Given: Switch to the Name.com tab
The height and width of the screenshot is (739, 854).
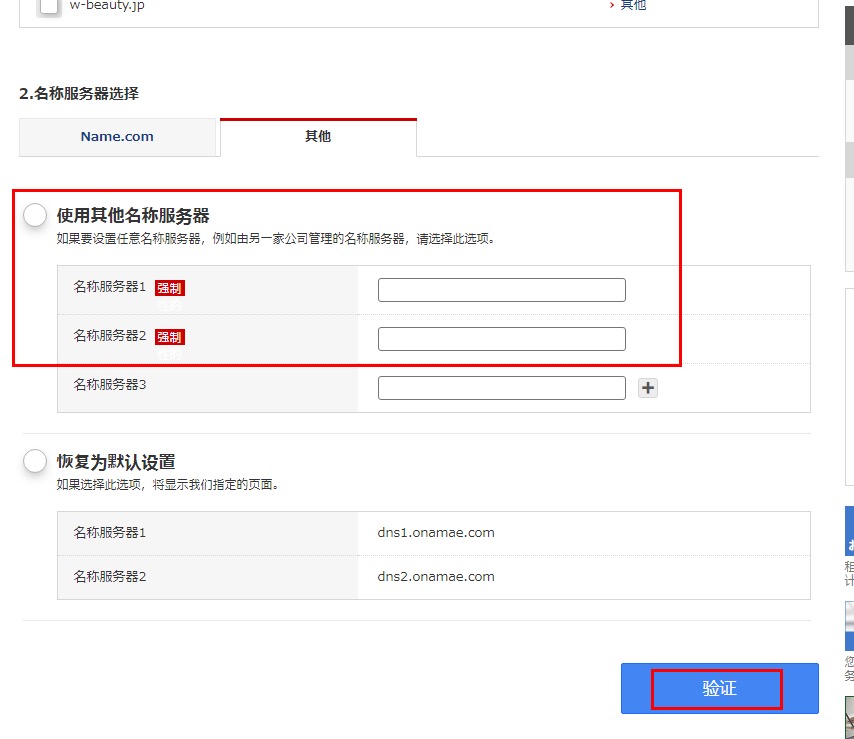Looking at the screenshot, I should coord(117,137).
